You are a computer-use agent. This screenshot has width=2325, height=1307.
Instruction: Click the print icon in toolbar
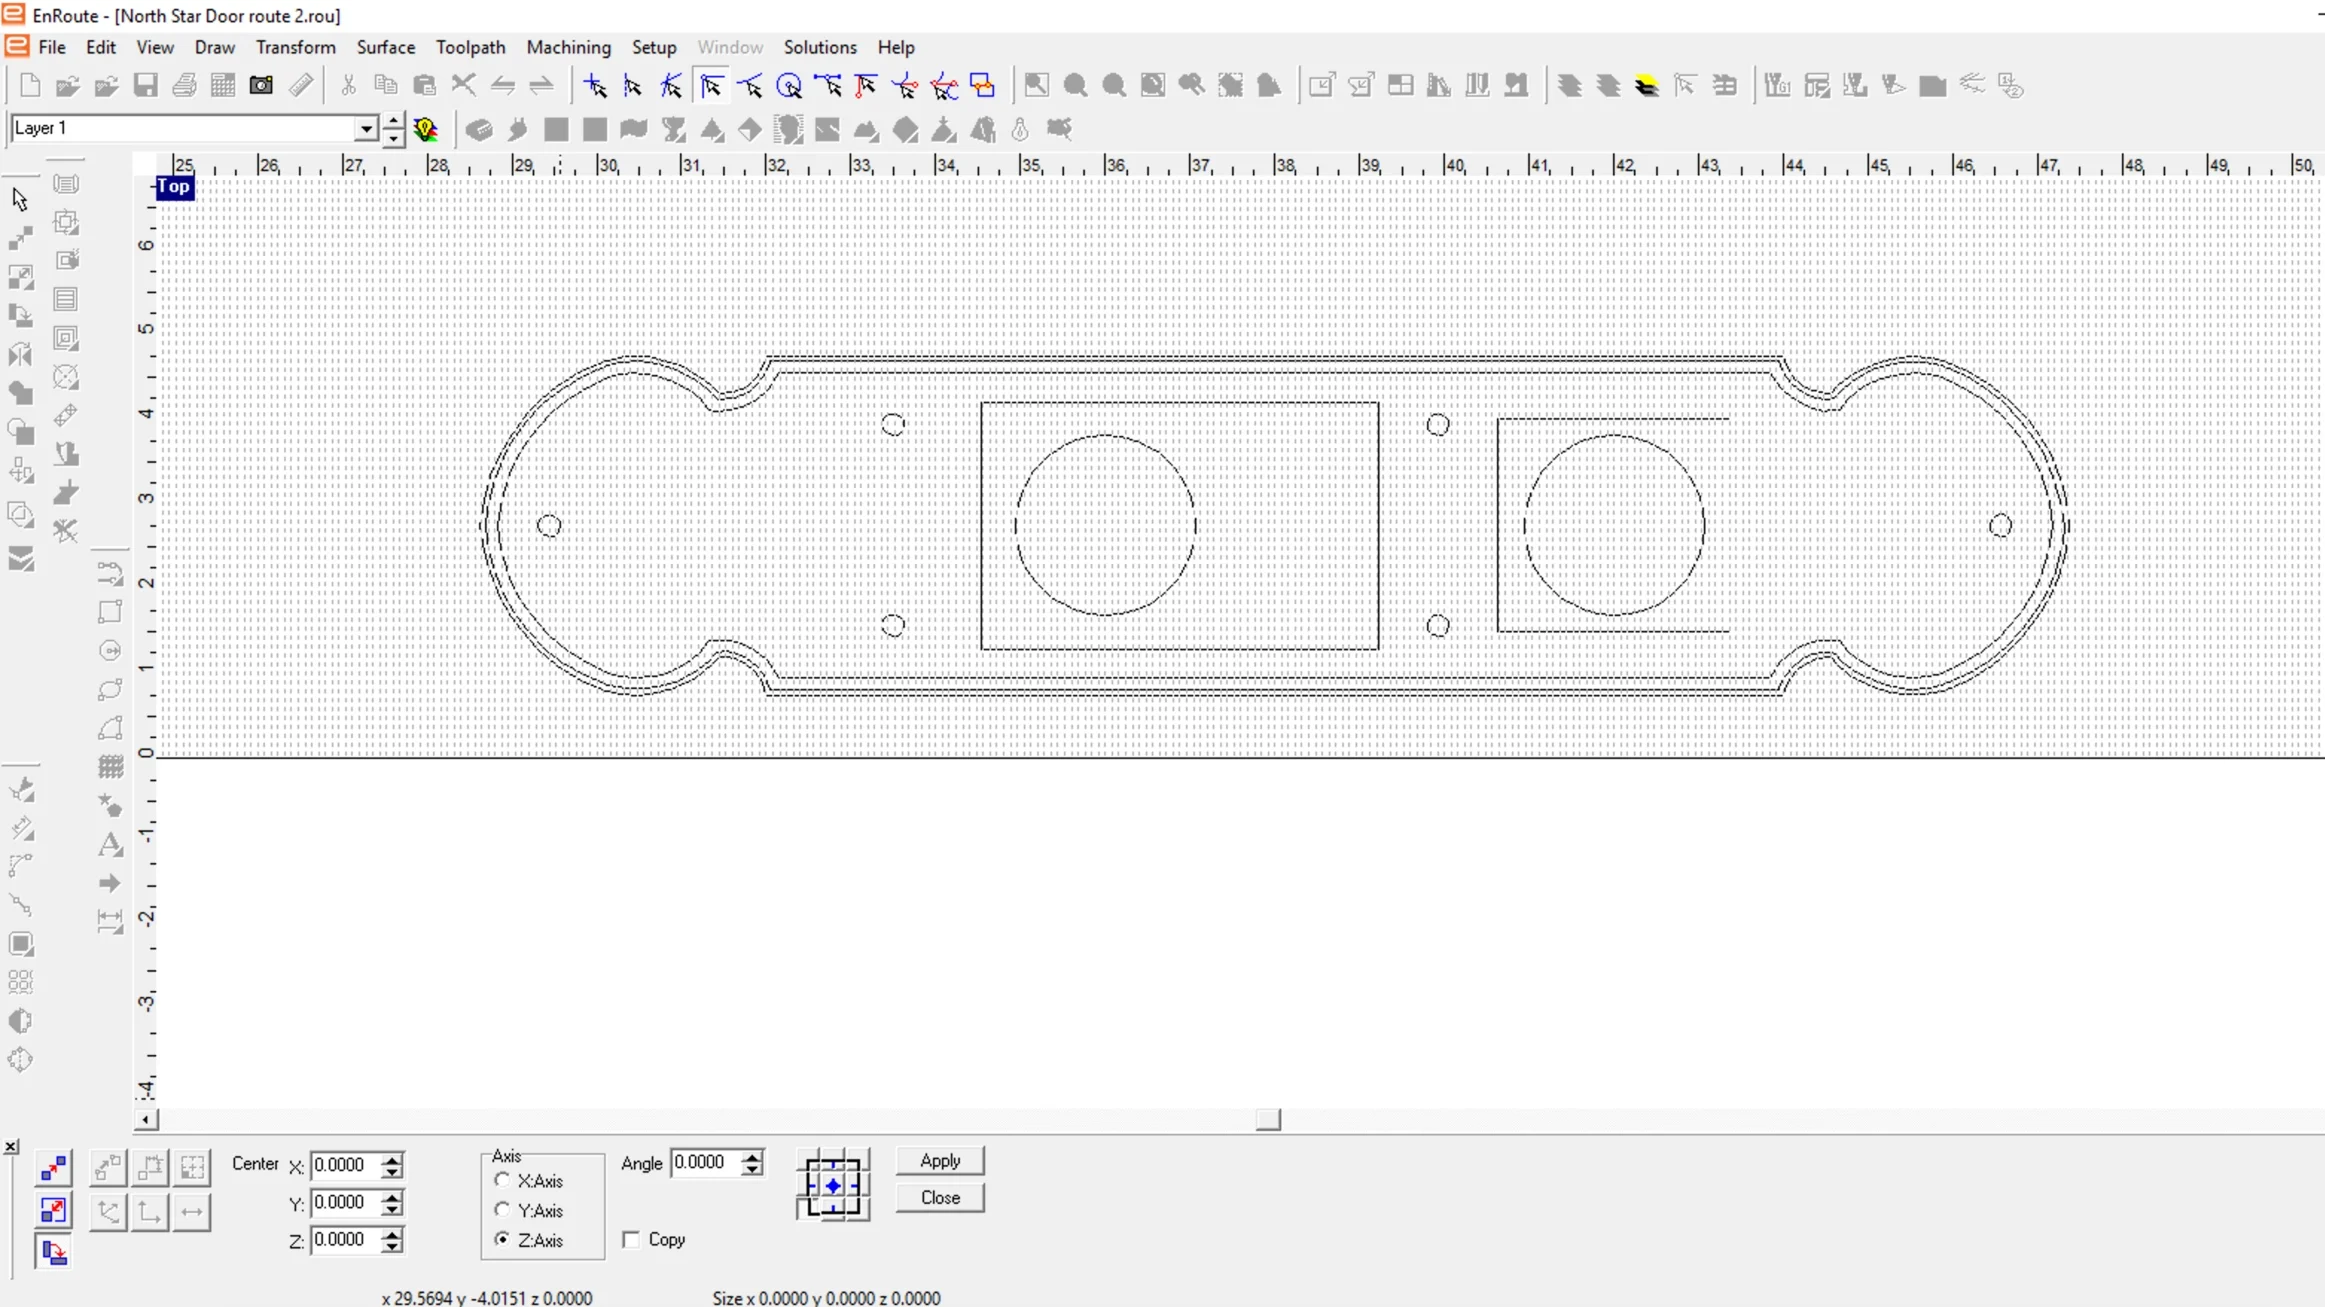tap(184, 86)
